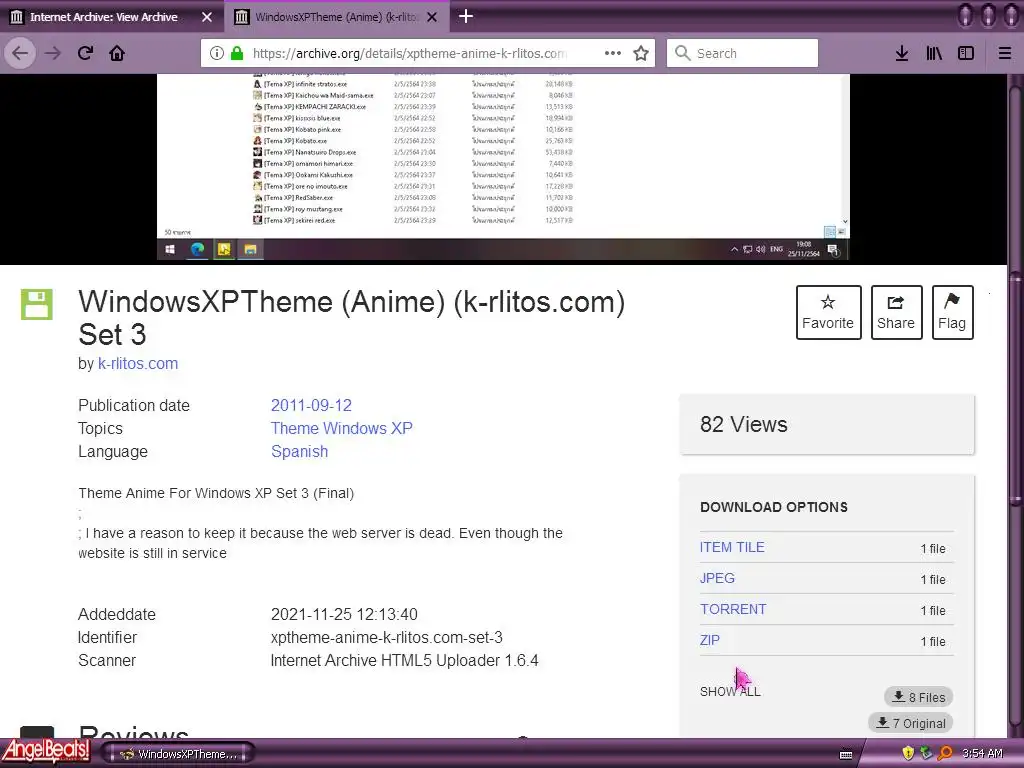Click the 82 Views counter
This screenshot has width=1024, height=768.
pyautogui.click(x=744, y=424)
